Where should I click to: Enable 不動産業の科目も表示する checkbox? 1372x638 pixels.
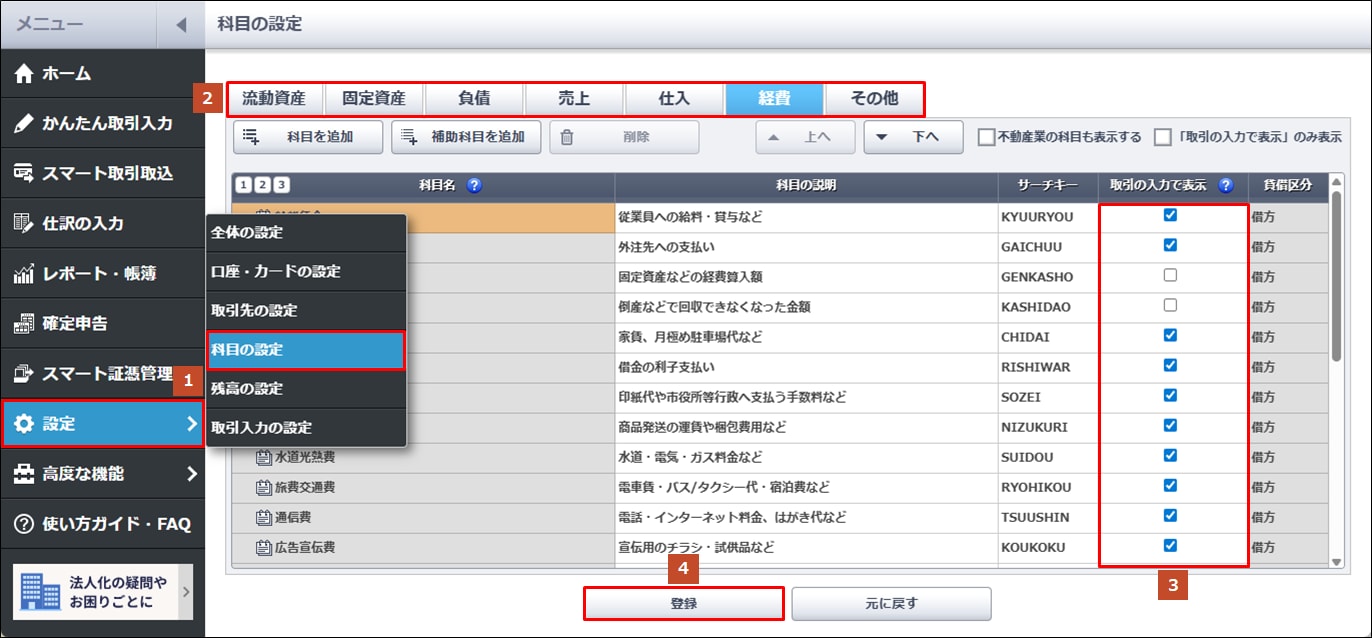tap(986, 137)
